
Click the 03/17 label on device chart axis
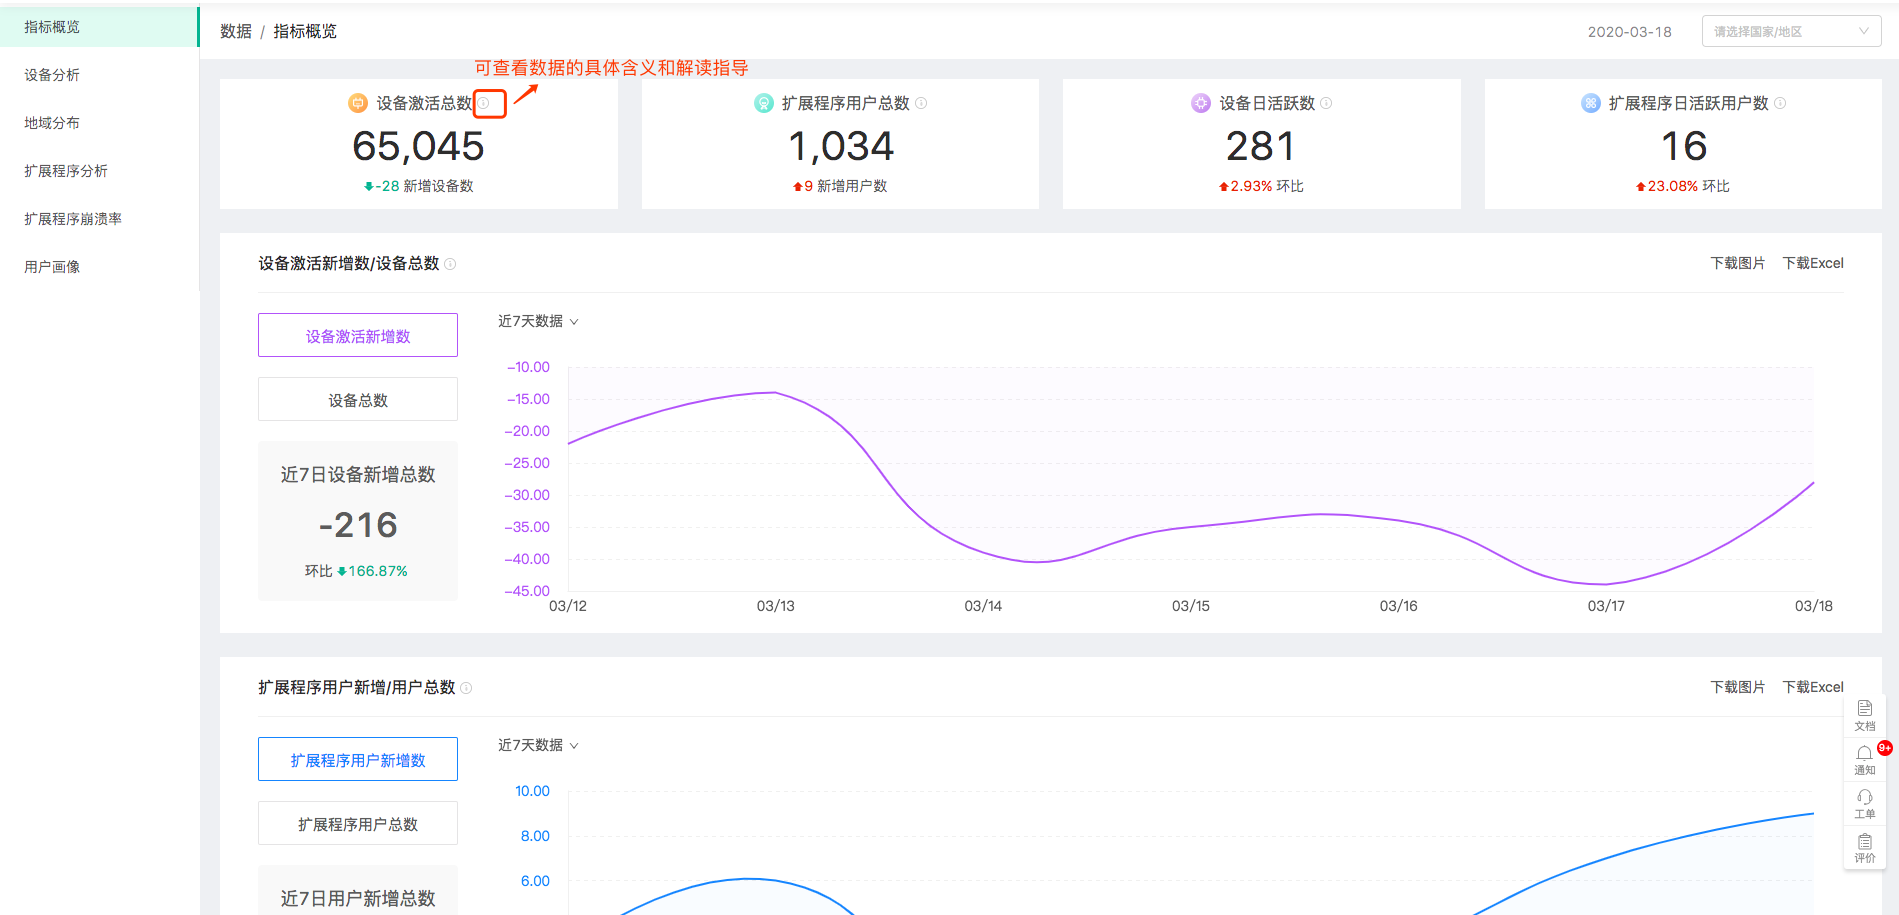coord(1606,606)
